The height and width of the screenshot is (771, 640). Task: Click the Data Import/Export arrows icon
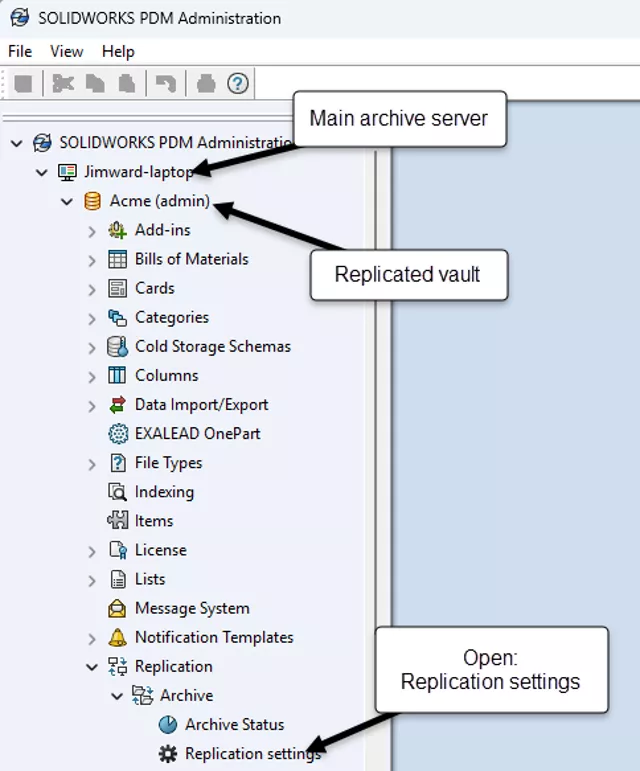click(117, 405)
